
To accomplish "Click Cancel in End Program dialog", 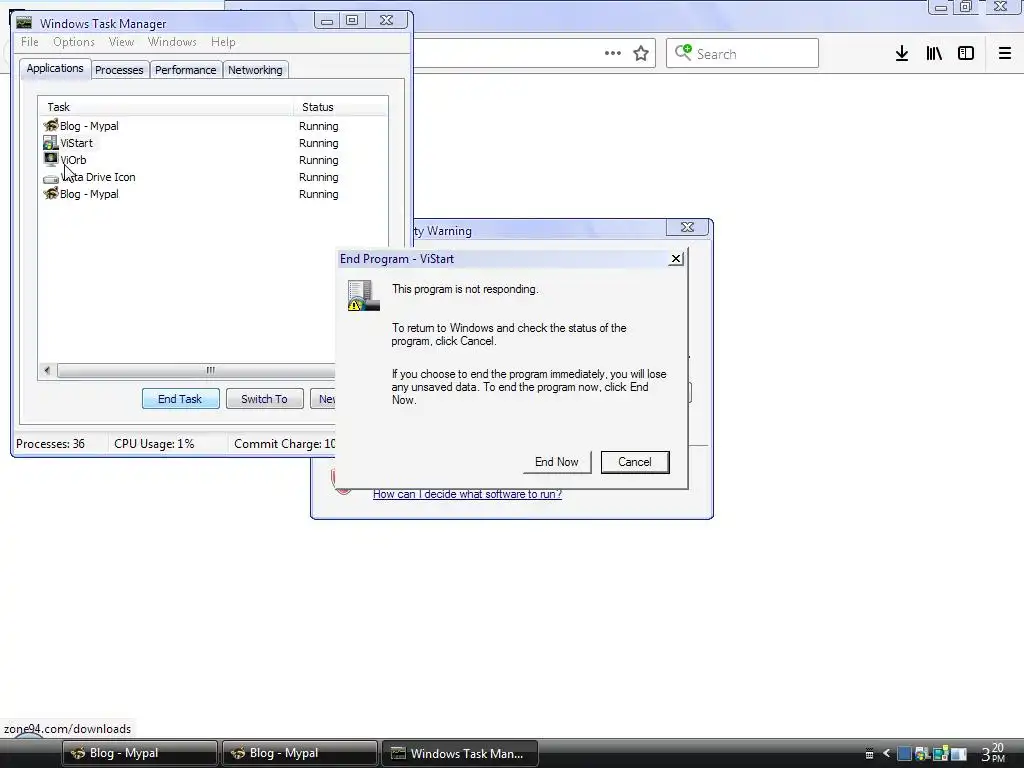I will (635, 462).
